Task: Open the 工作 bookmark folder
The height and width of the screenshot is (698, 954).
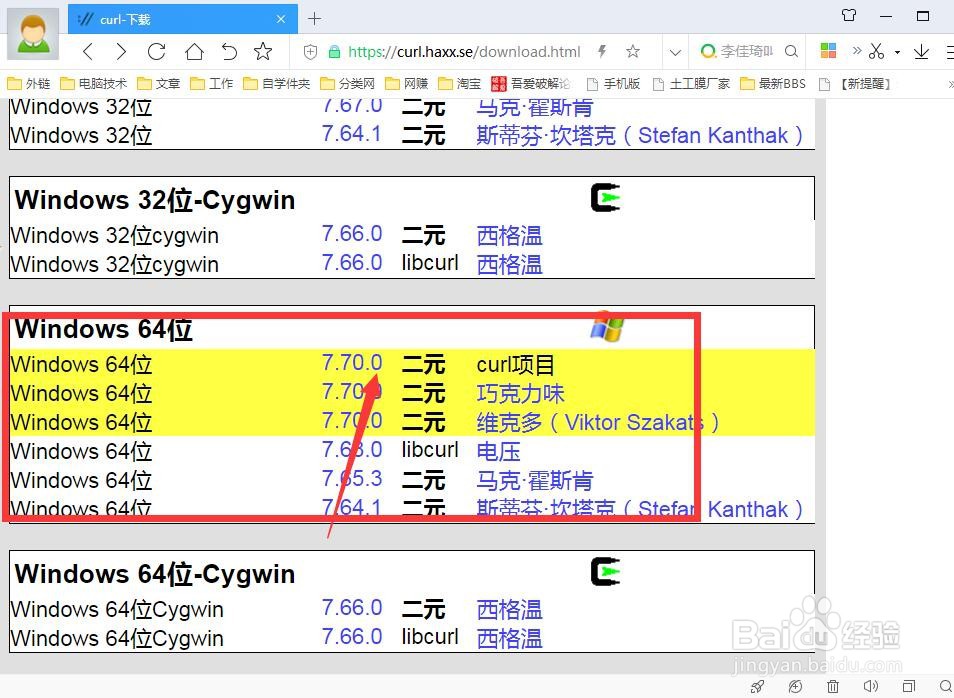Action: [212, 83]
